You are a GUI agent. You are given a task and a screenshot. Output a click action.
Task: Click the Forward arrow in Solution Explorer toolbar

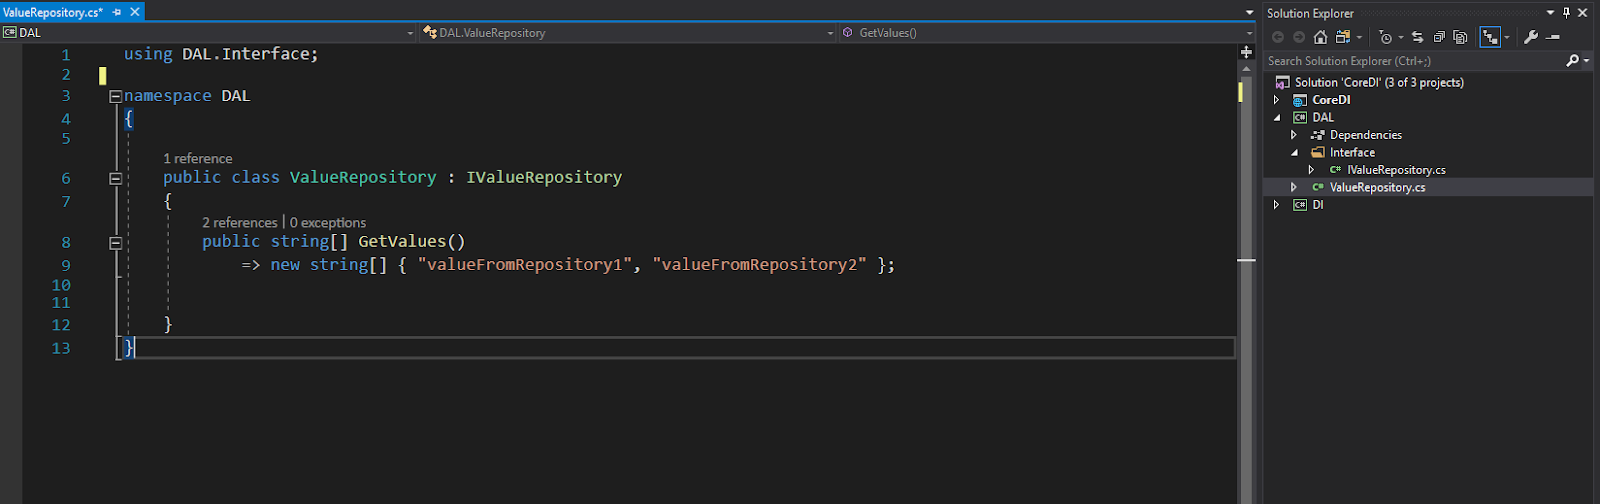point(1299,37)
